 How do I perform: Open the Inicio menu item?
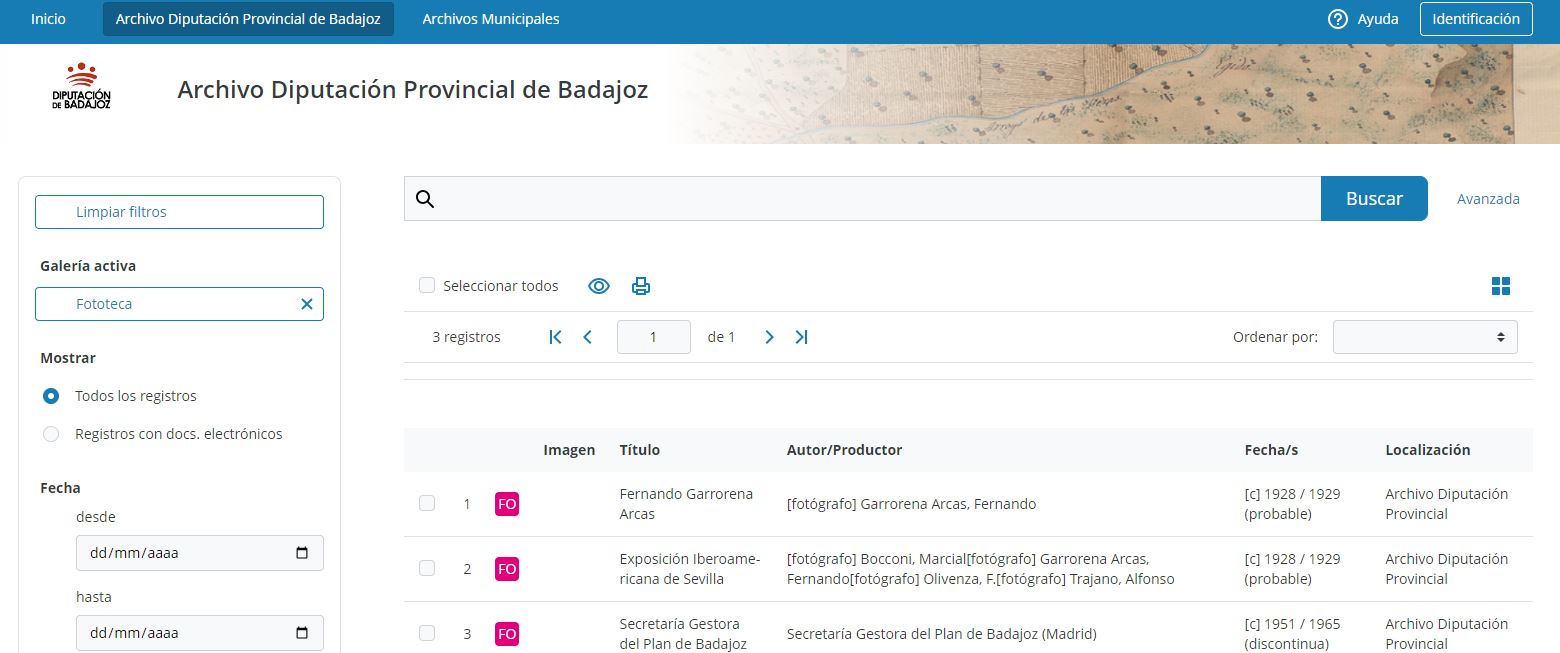tap(48, 19)
